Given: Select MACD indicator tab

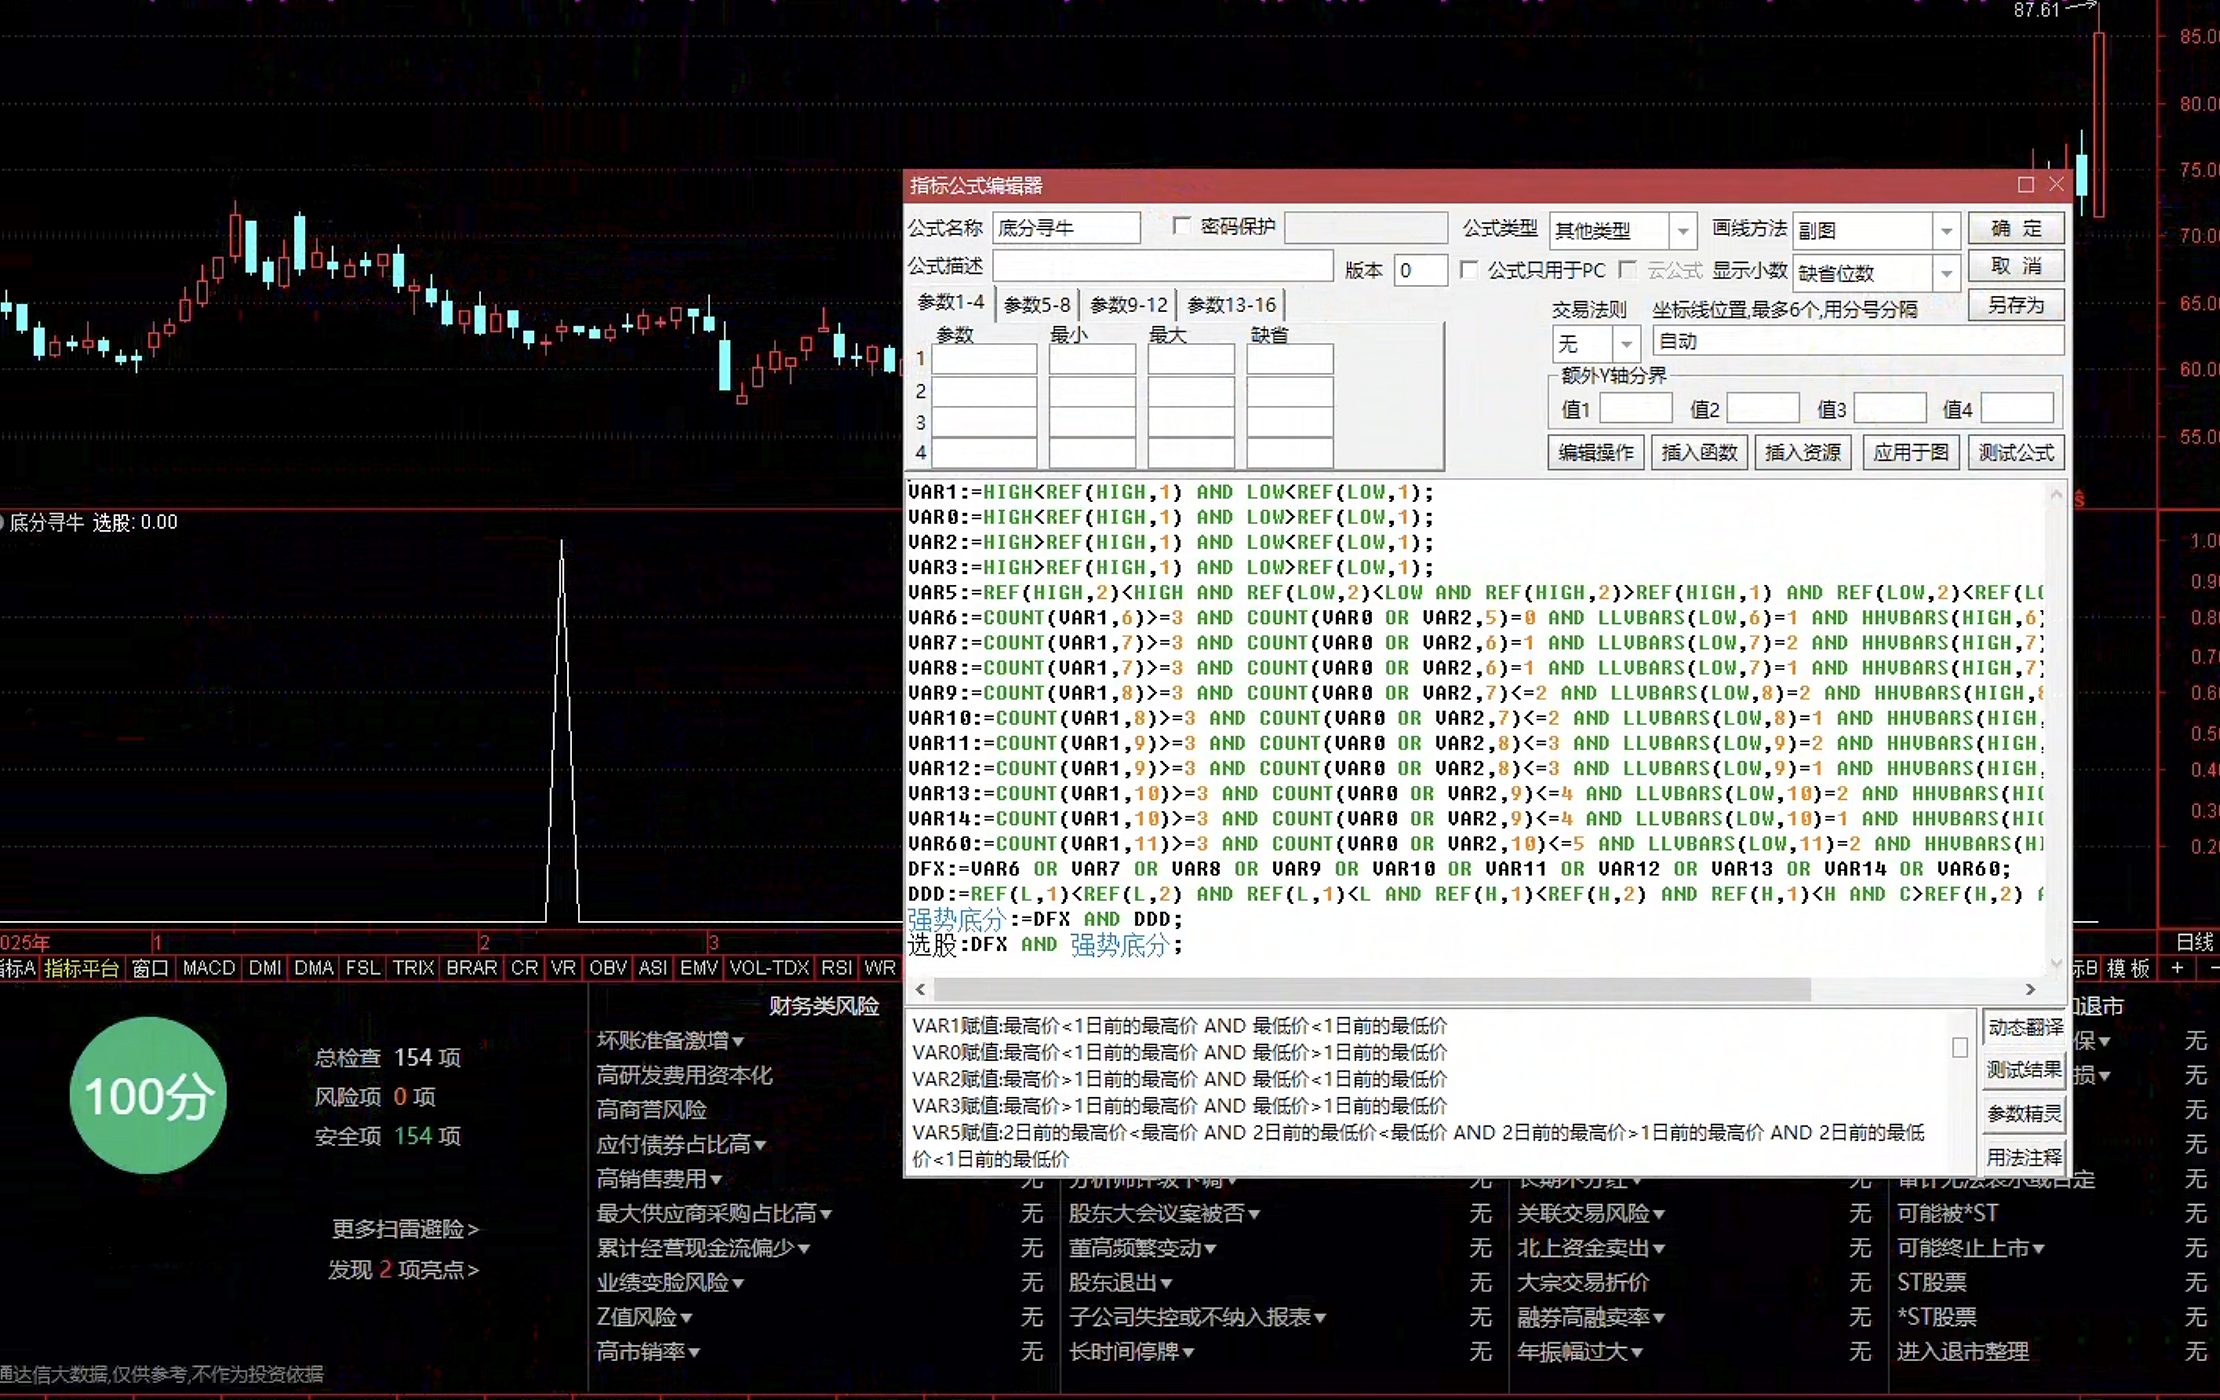Looking at the screenshot, I should (208, 968).
